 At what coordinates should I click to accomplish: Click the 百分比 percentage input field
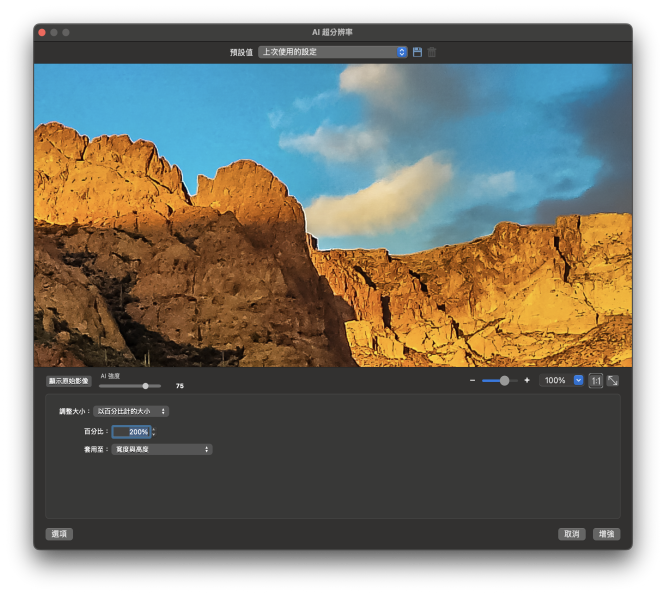[131, 432]
